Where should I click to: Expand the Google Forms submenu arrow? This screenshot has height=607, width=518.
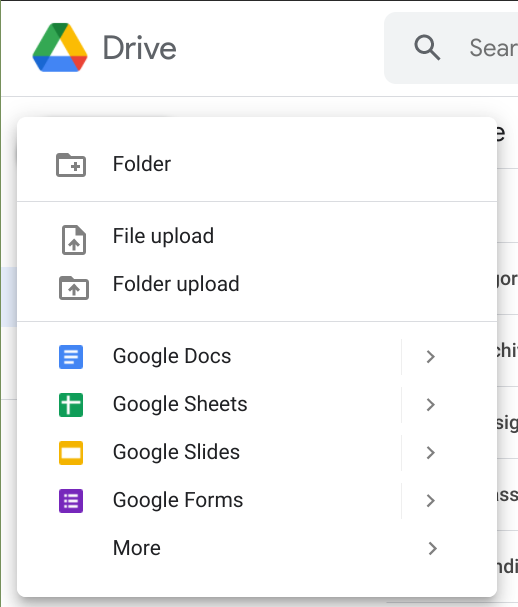(x=431, y=501)
